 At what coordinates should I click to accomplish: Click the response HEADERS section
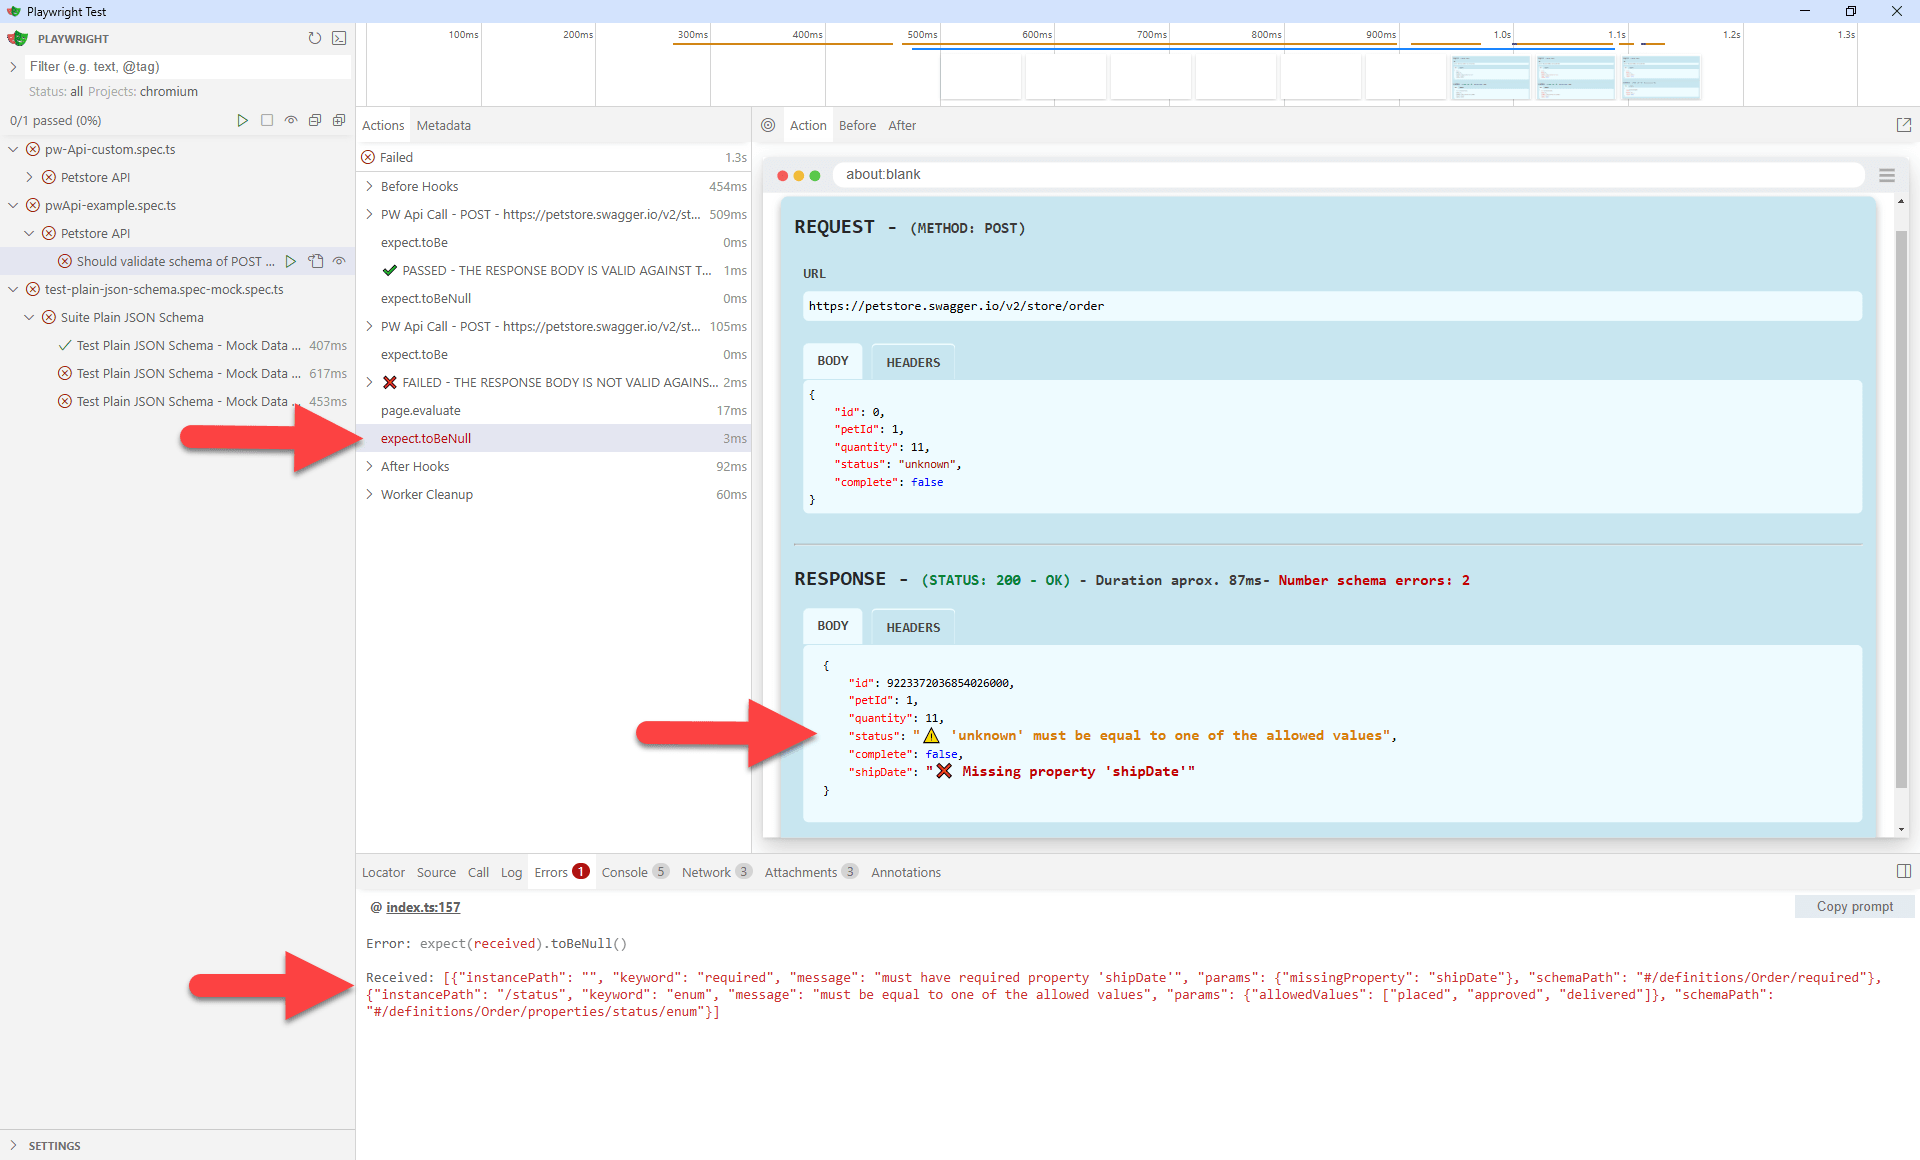point(912,627)
